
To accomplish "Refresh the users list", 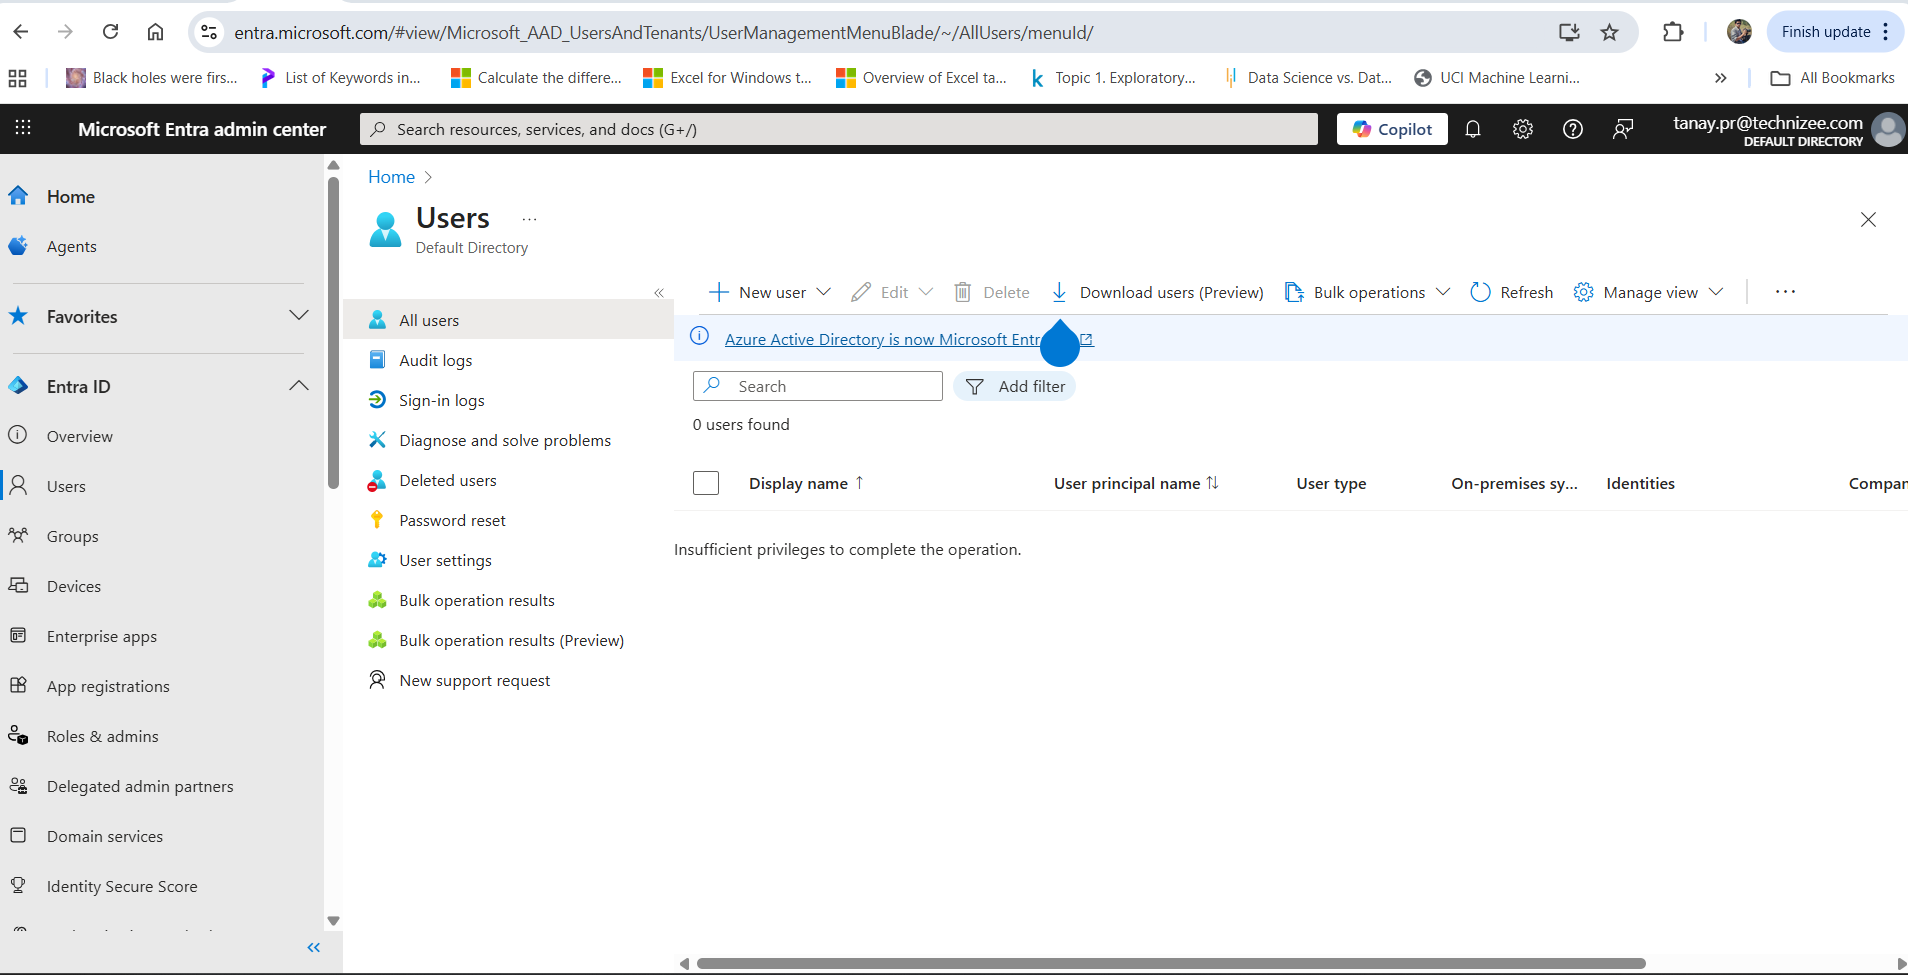I will pos(1512,292).
